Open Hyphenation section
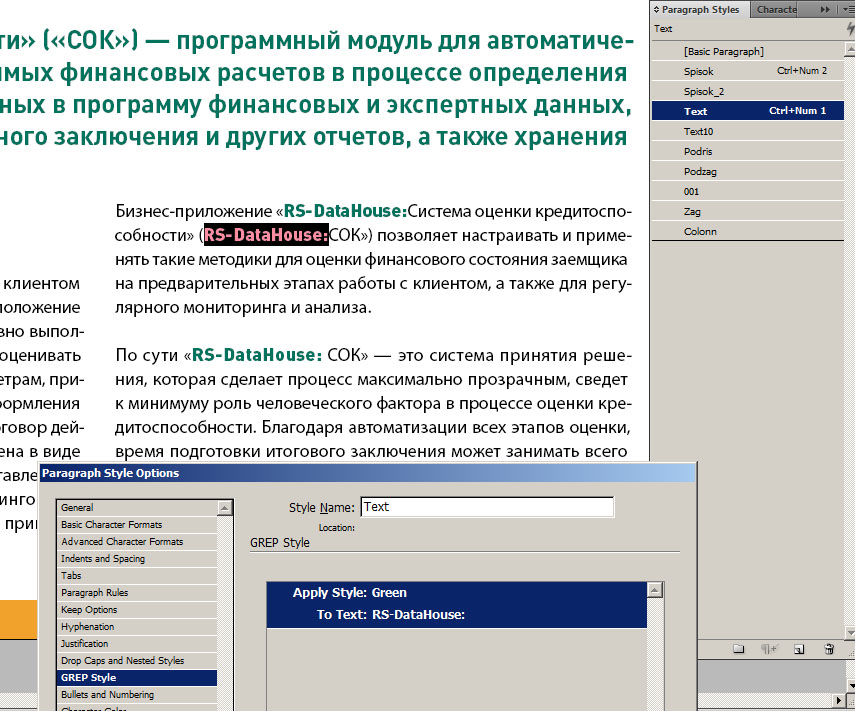 tap(137, 626)
